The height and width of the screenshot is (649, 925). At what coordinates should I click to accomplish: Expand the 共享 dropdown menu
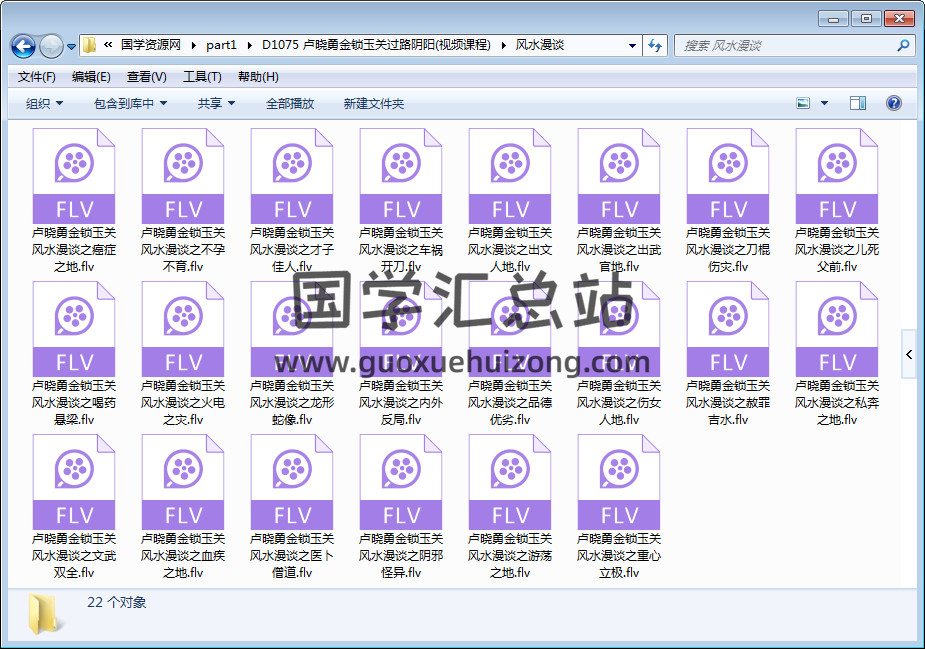(x=216, y=103)
